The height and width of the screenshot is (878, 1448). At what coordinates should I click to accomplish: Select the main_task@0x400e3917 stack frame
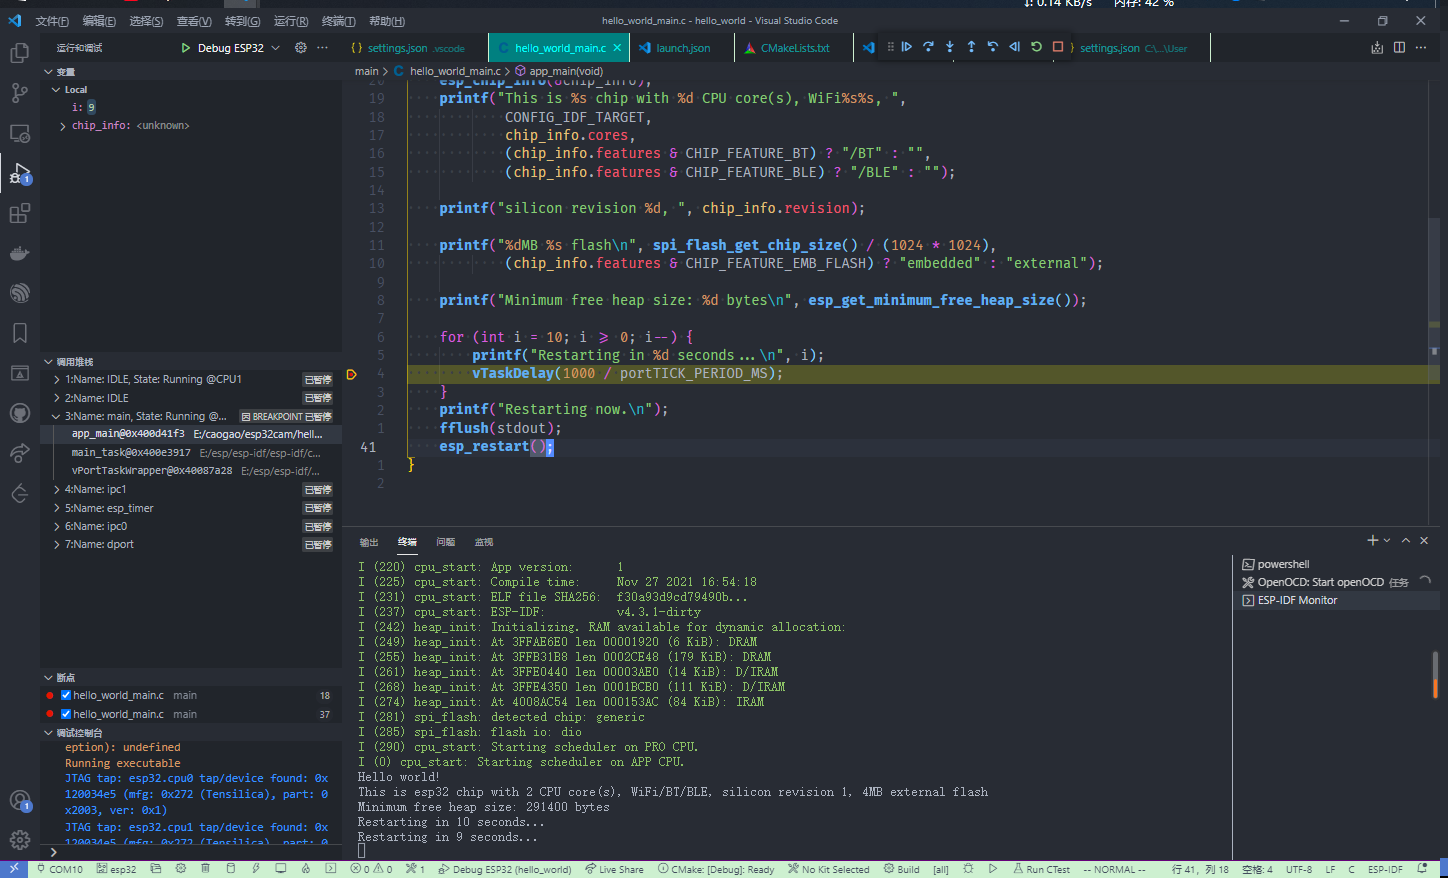tap(190, 453)
